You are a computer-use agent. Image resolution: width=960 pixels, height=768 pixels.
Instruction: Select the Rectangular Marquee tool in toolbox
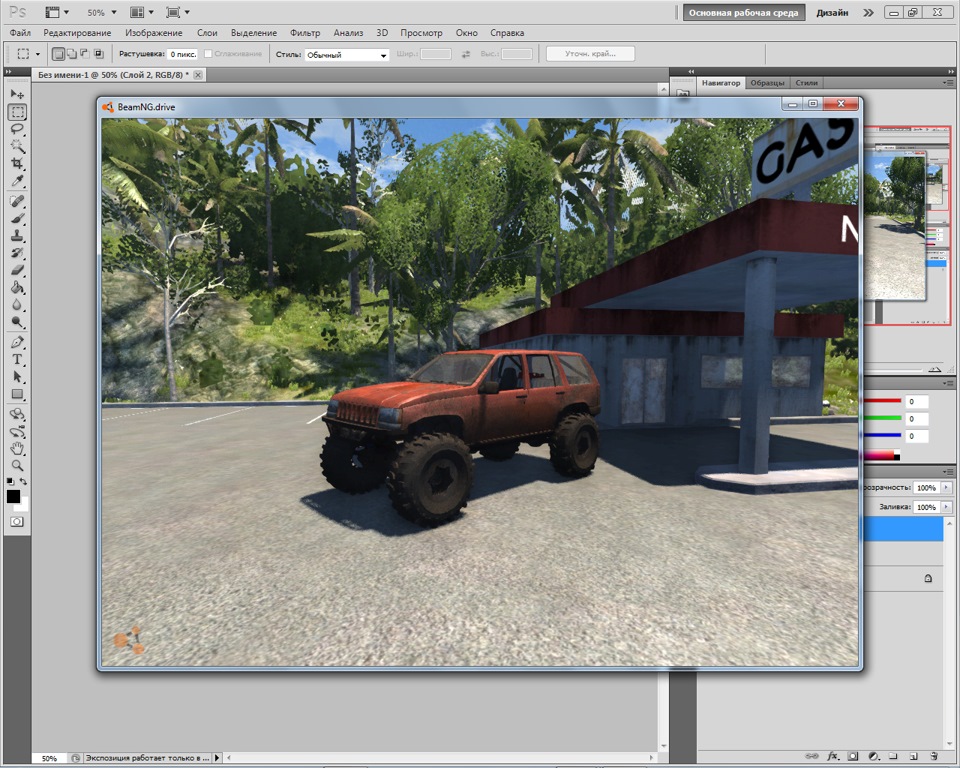tap(17, 112)
